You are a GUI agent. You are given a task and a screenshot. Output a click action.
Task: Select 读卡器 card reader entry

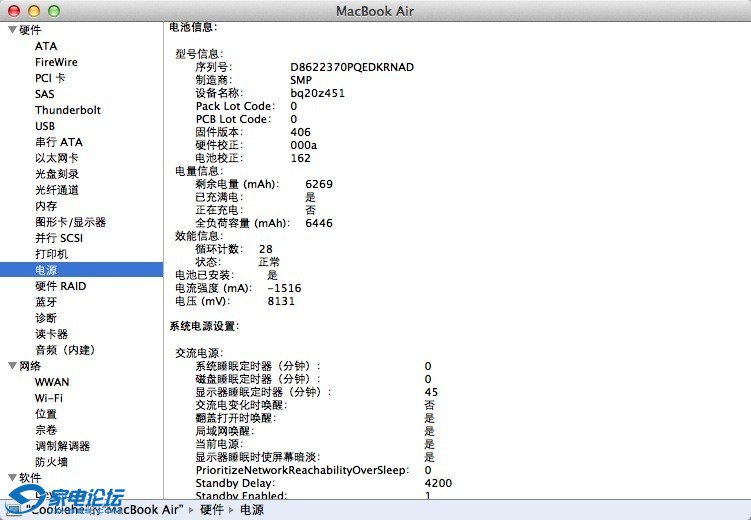pyautogui.click(x=51, y=334)
